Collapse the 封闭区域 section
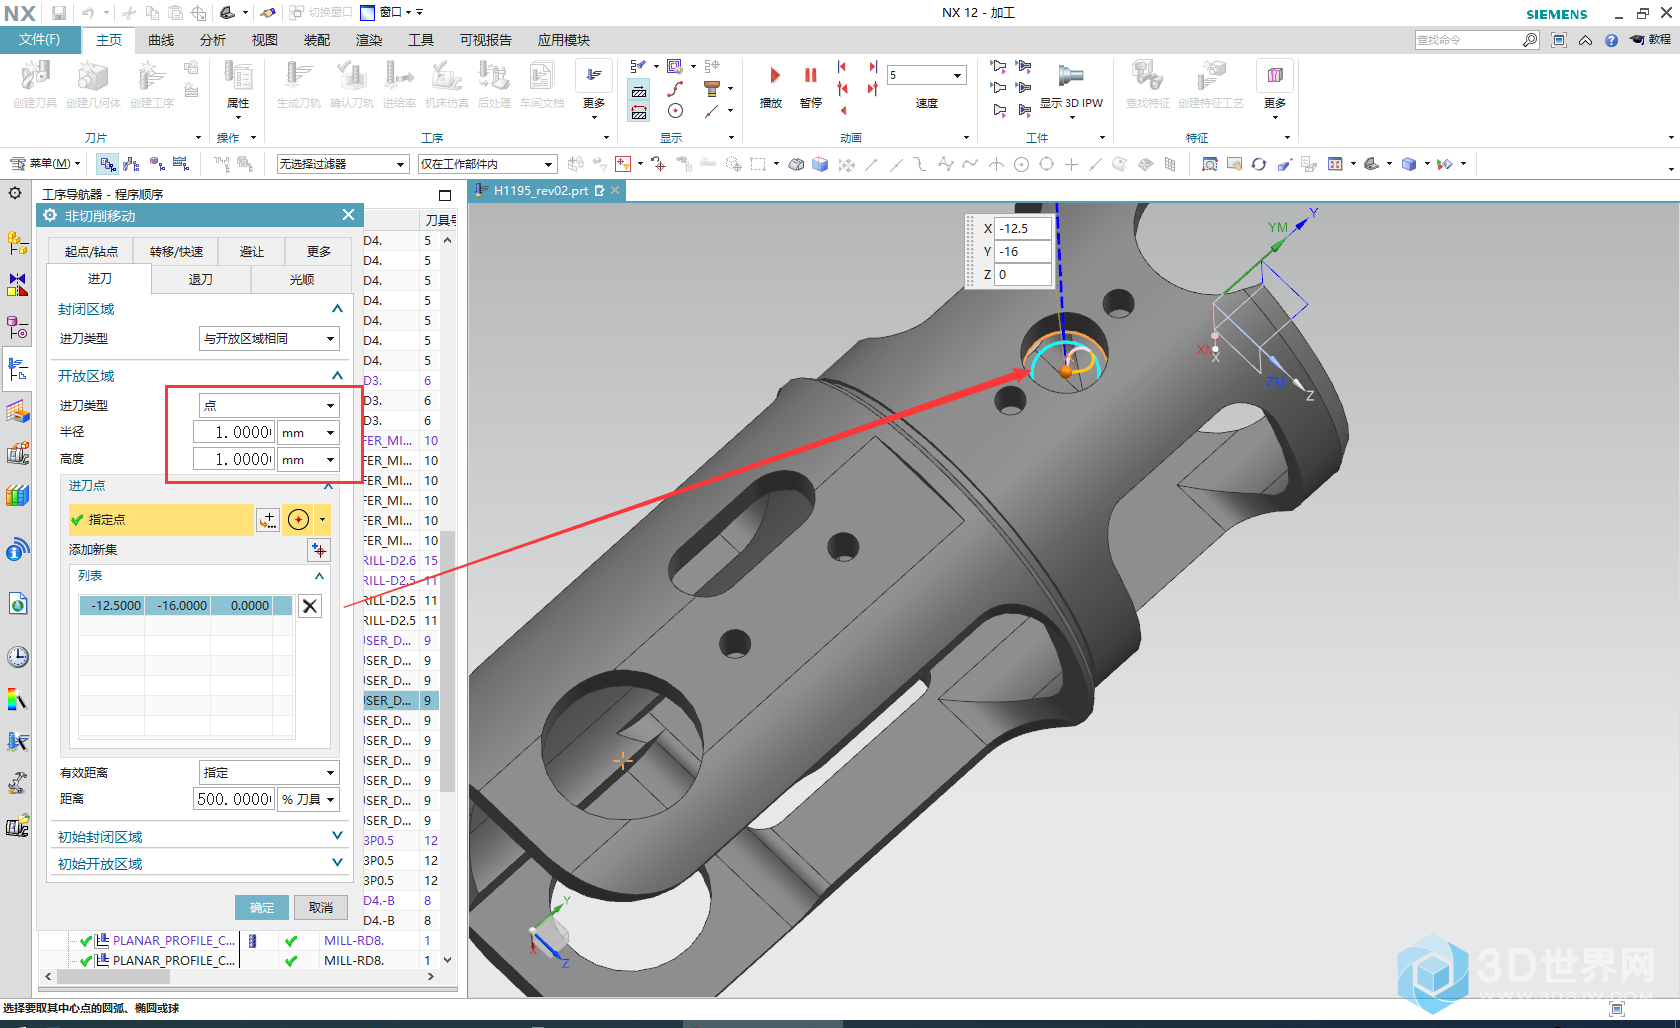 tap(337, 309)
